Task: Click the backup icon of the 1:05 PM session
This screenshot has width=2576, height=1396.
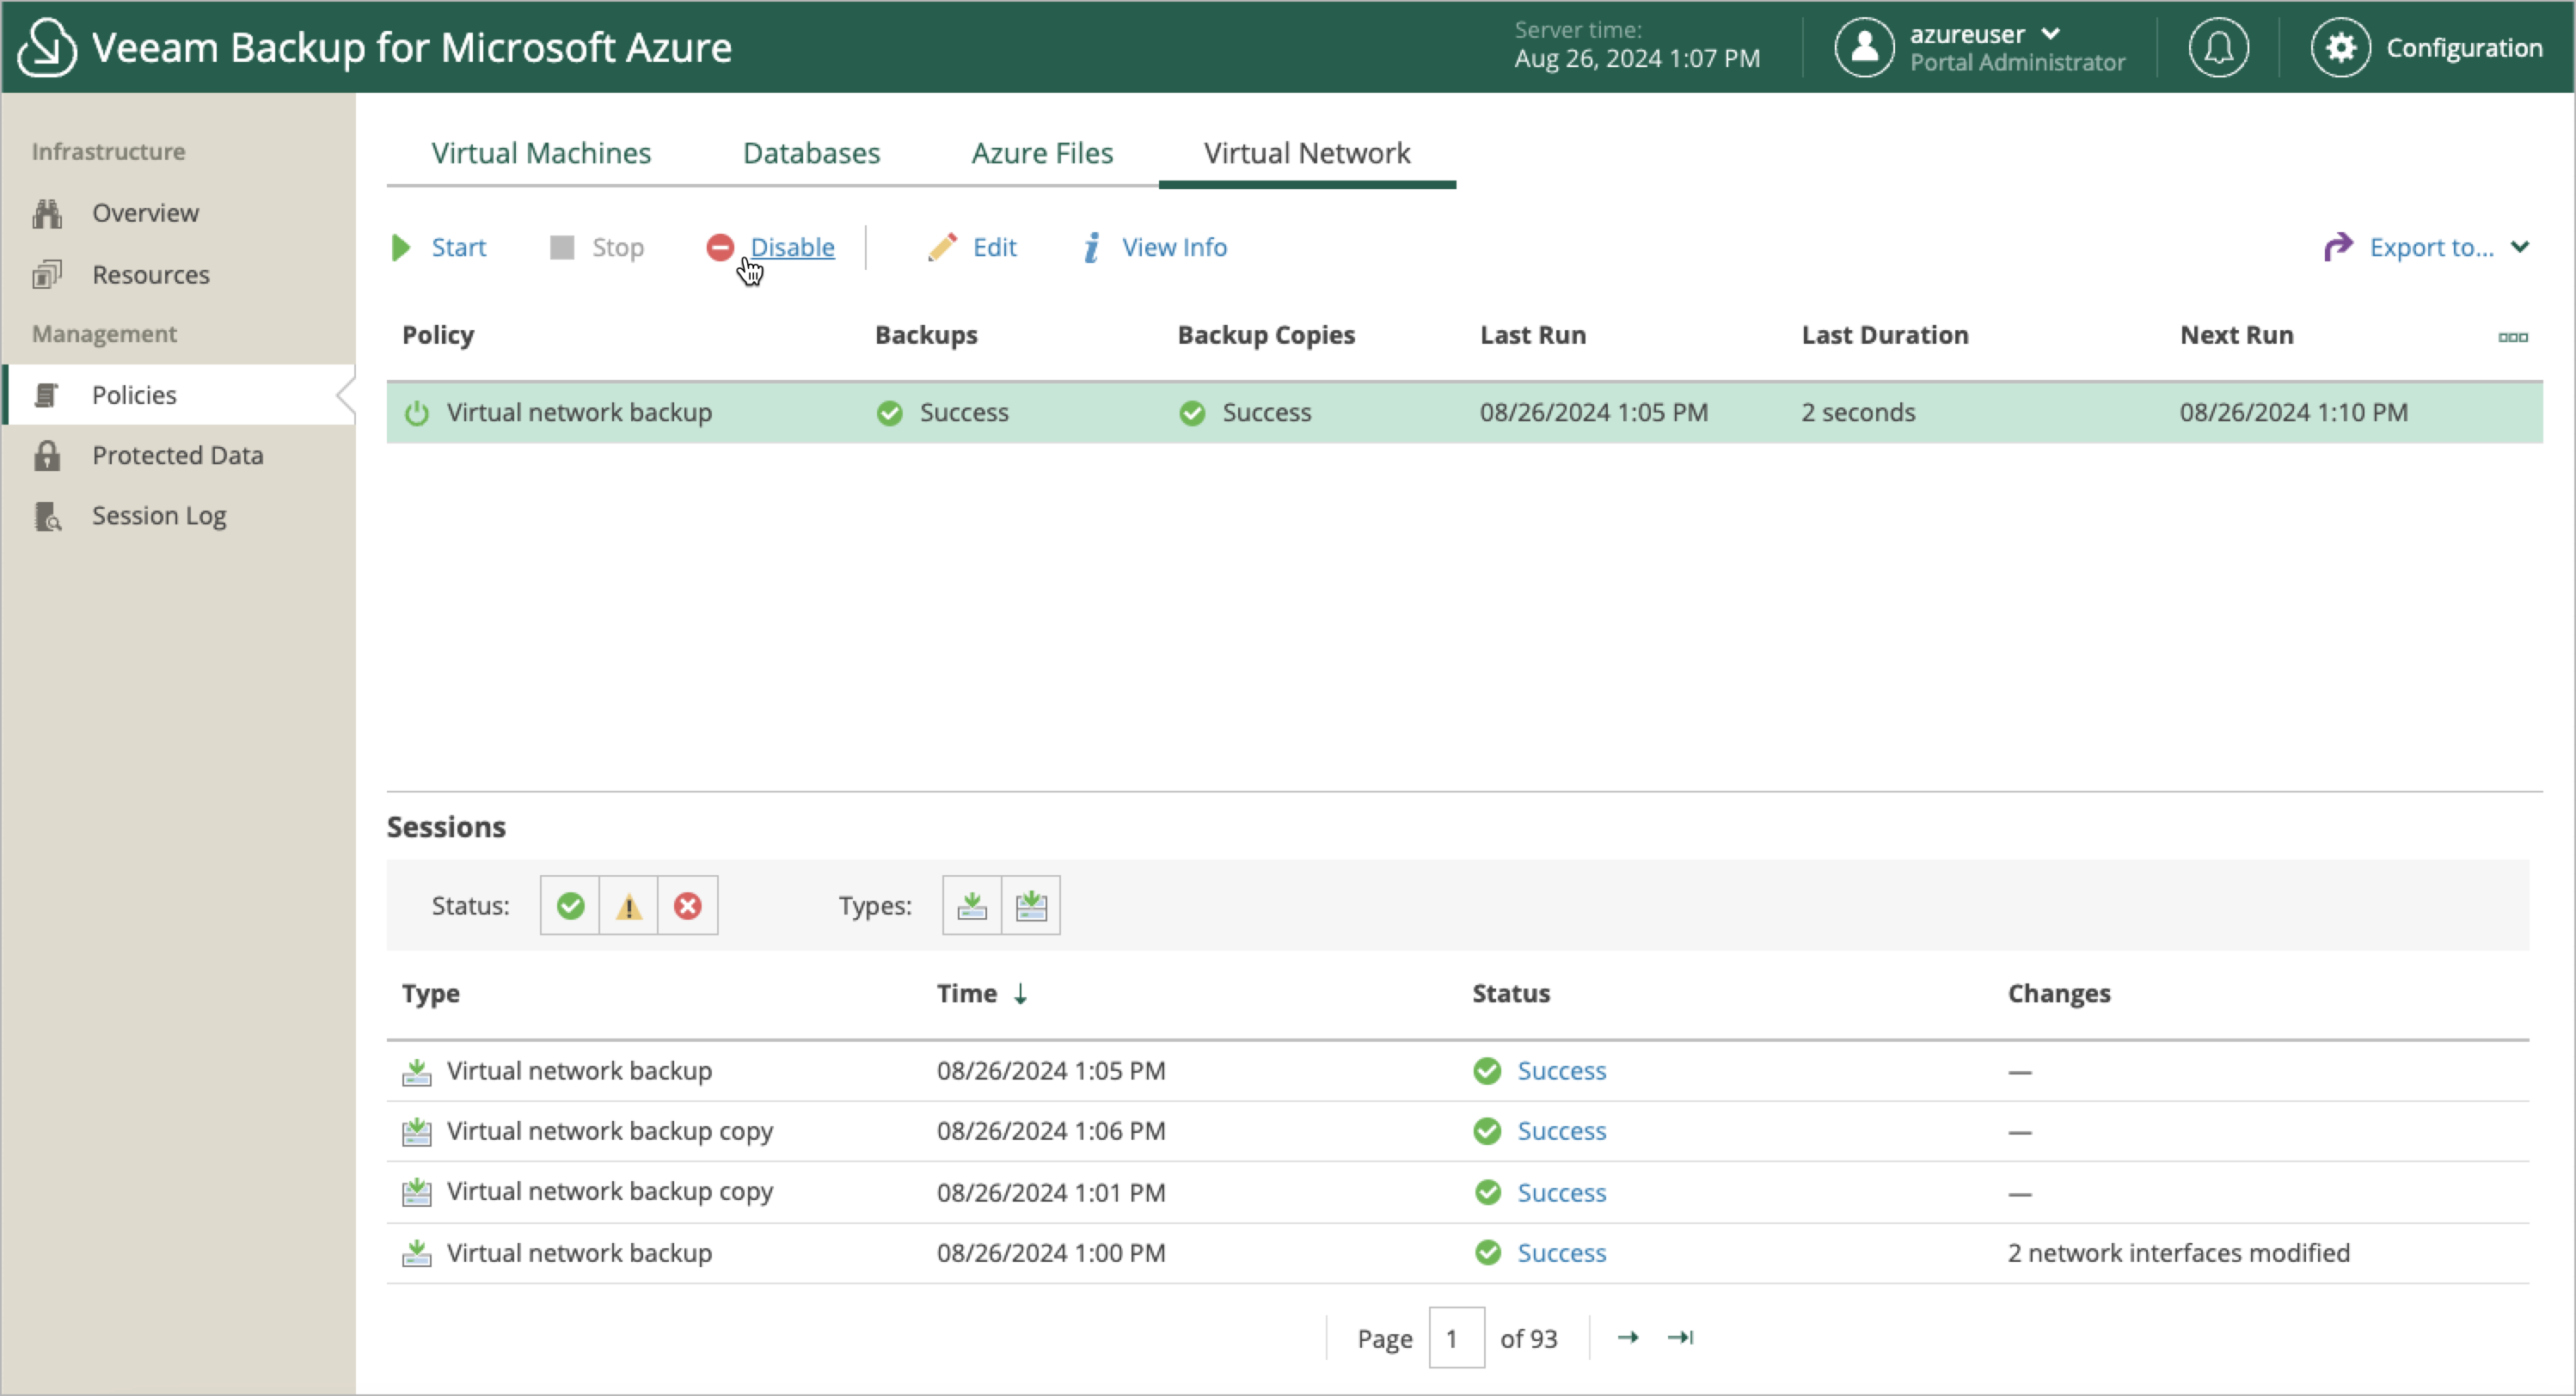Action: click(417, 1071)
